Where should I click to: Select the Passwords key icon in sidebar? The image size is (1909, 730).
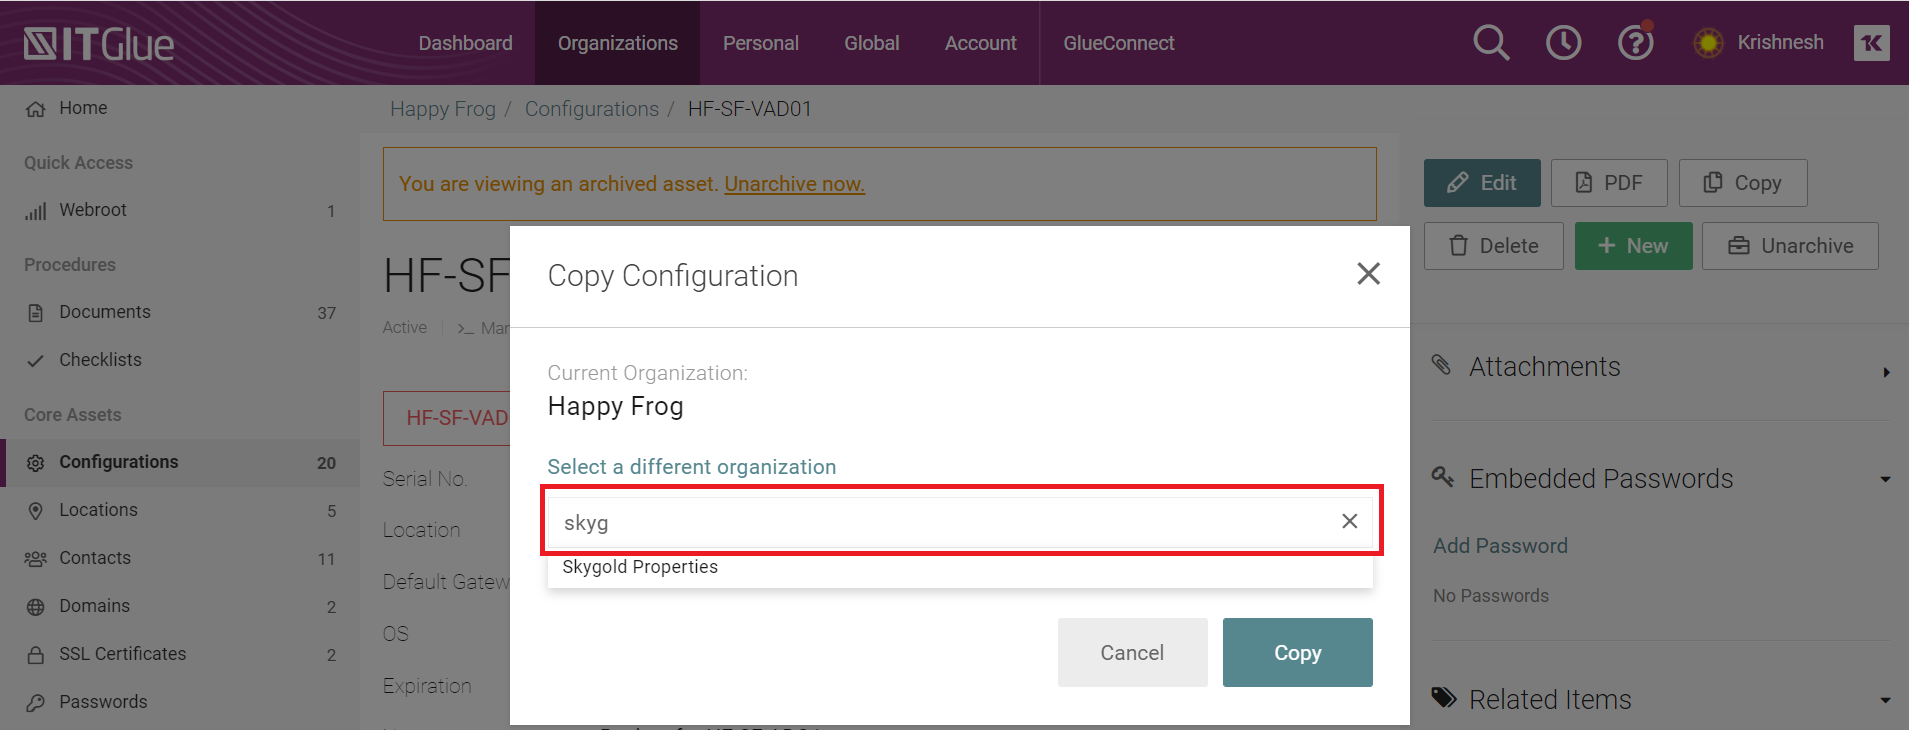(35, 702)
